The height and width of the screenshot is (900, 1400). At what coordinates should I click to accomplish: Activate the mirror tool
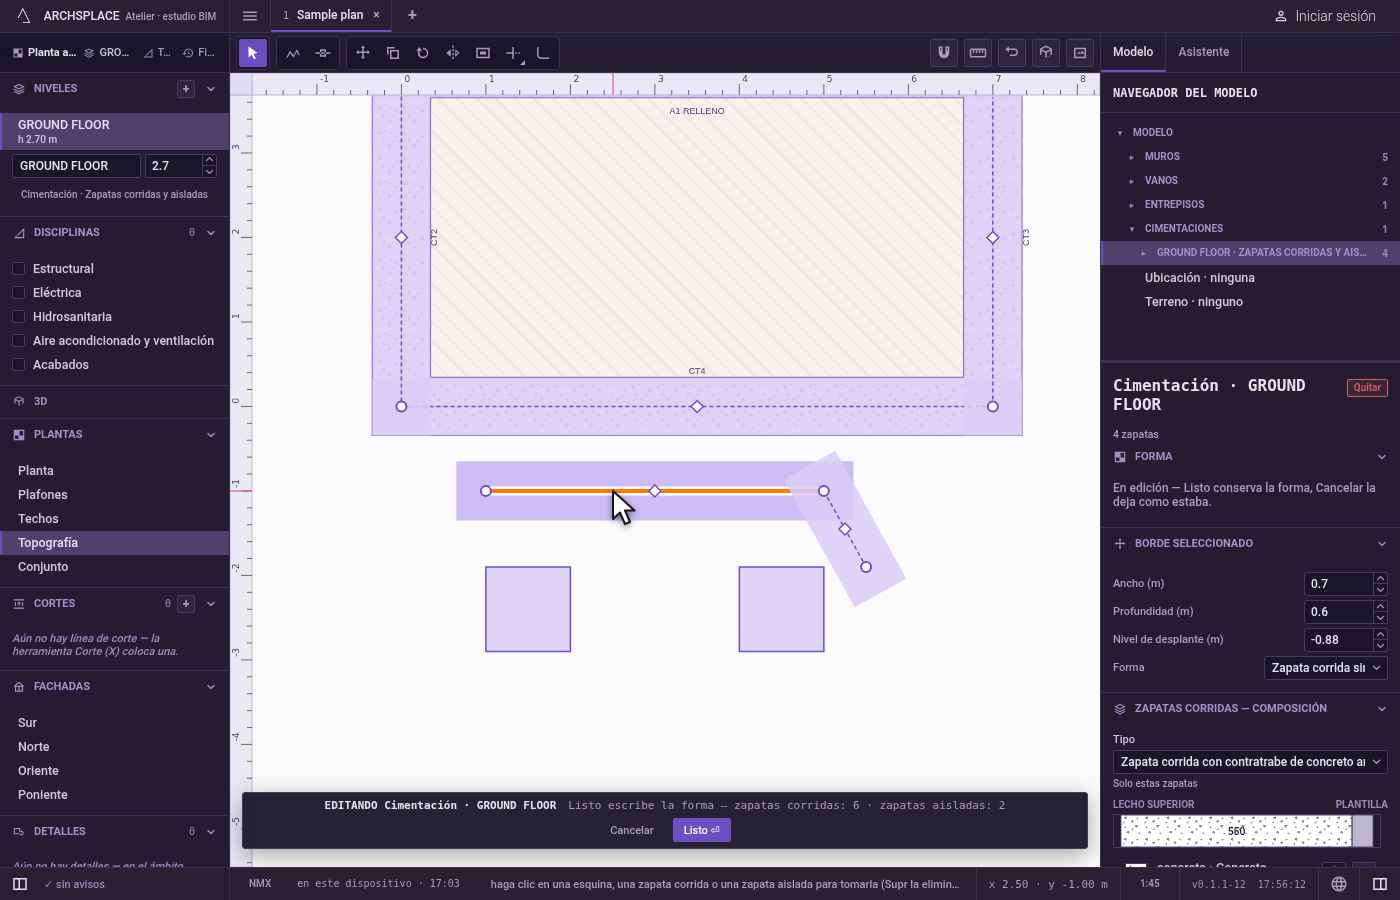[x=453, y=53]
